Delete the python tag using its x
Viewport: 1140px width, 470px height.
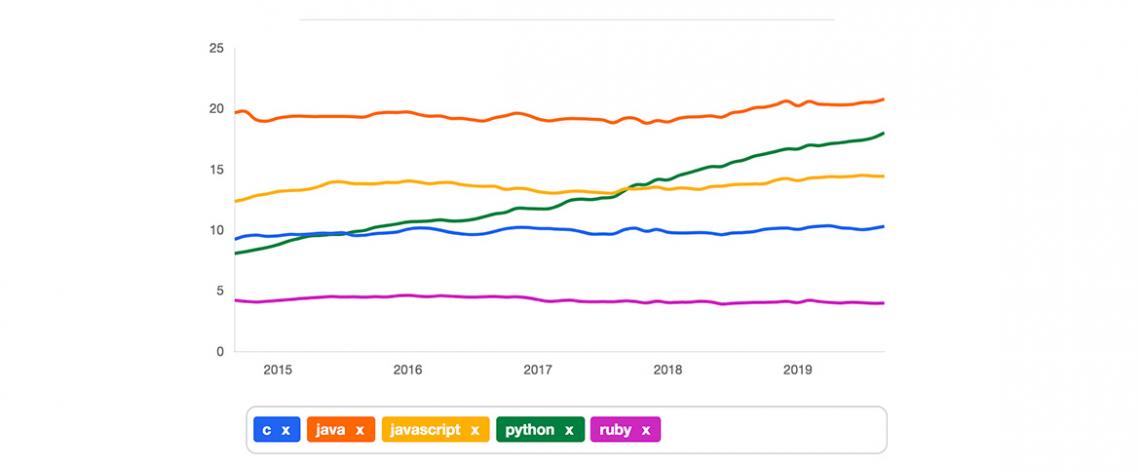[x=569, y=430]
